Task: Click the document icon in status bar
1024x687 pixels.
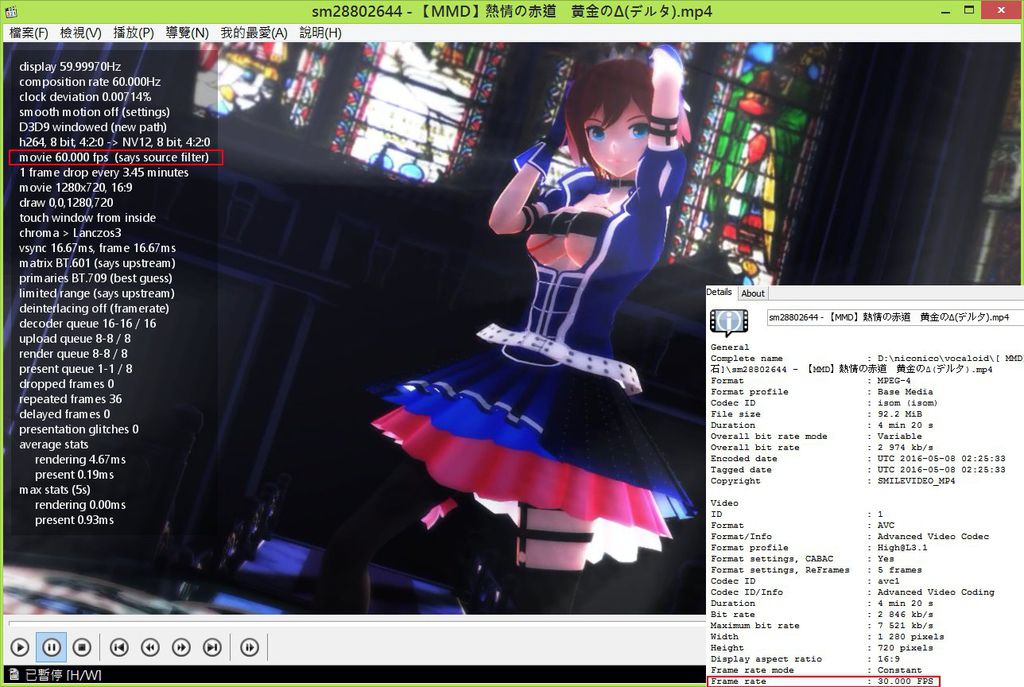Action: pos(13,674)
